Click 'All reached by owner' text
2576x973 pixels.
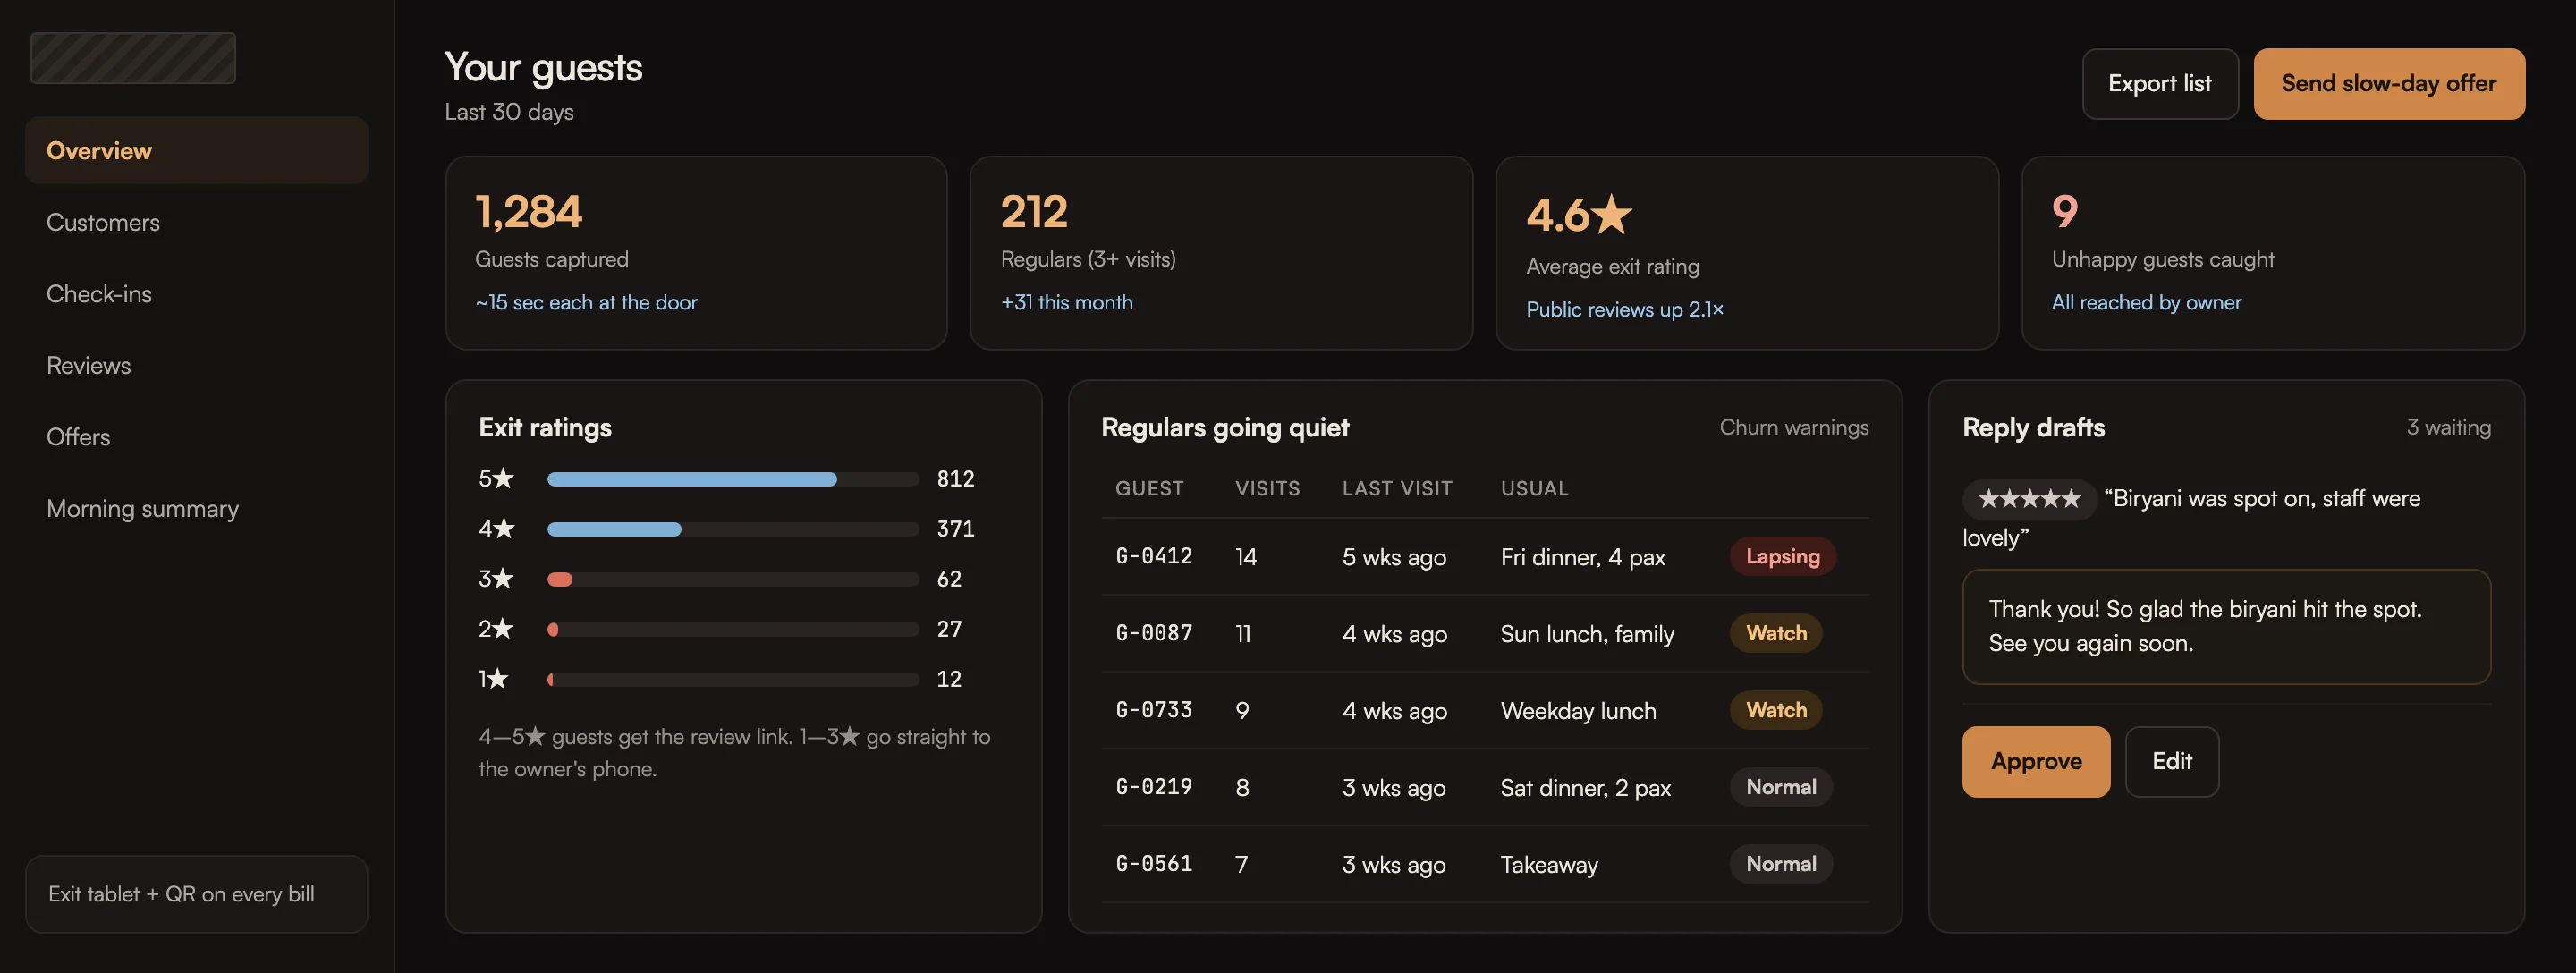tap(2146, 302)
